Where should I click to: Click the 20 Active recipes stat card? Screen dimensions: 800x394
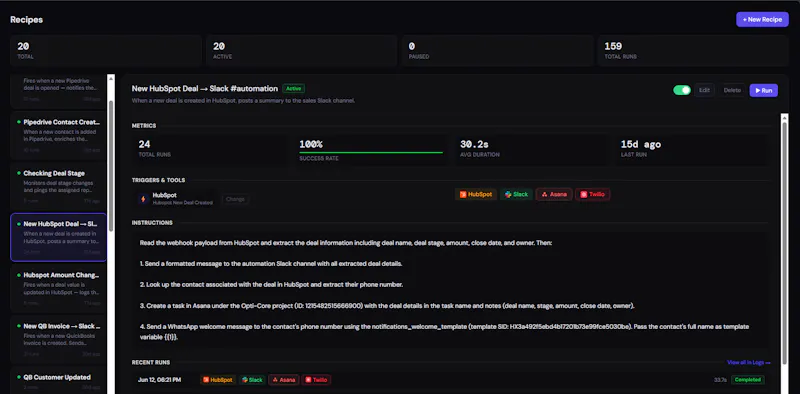302,51
